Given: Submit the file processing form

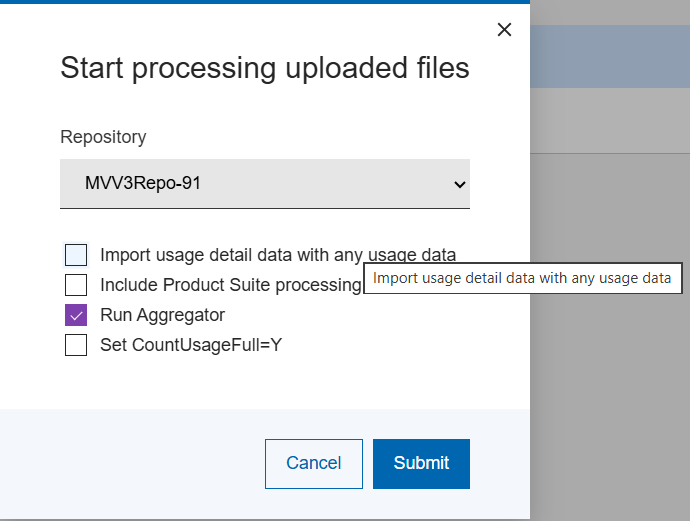Looking at the screenshot, I should coord(421,463).
